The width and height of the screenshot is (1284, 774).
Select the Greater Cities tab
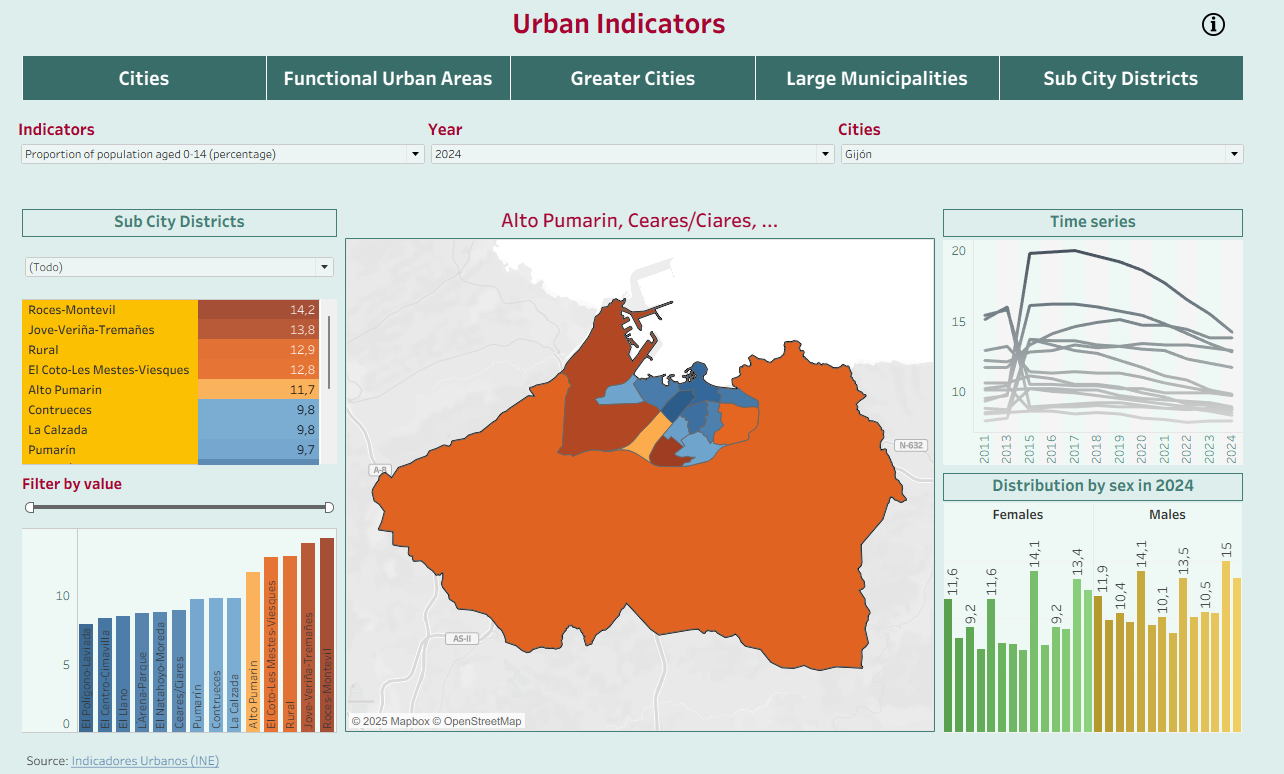[632, 78]
